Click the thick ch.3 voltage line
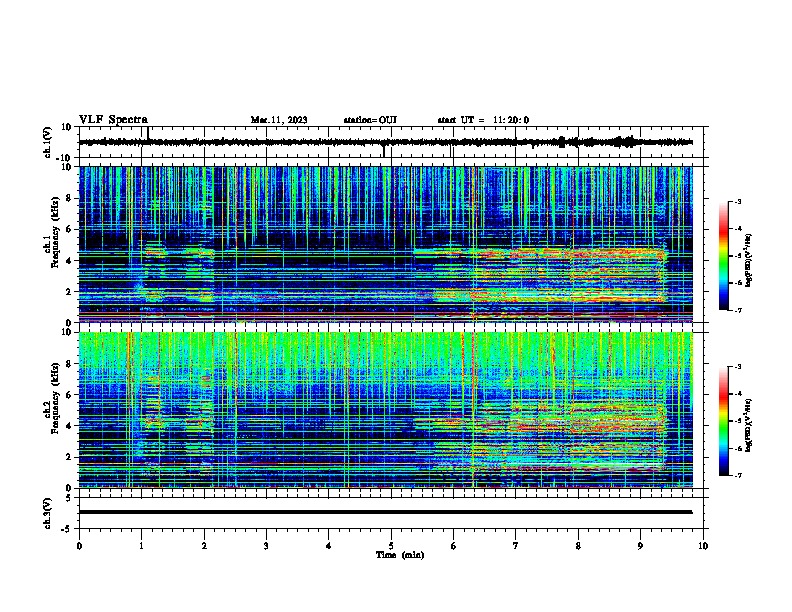Image resolution: width=792 pixels, height=612 pixels. pyautogui.click(x=386, y=512)
